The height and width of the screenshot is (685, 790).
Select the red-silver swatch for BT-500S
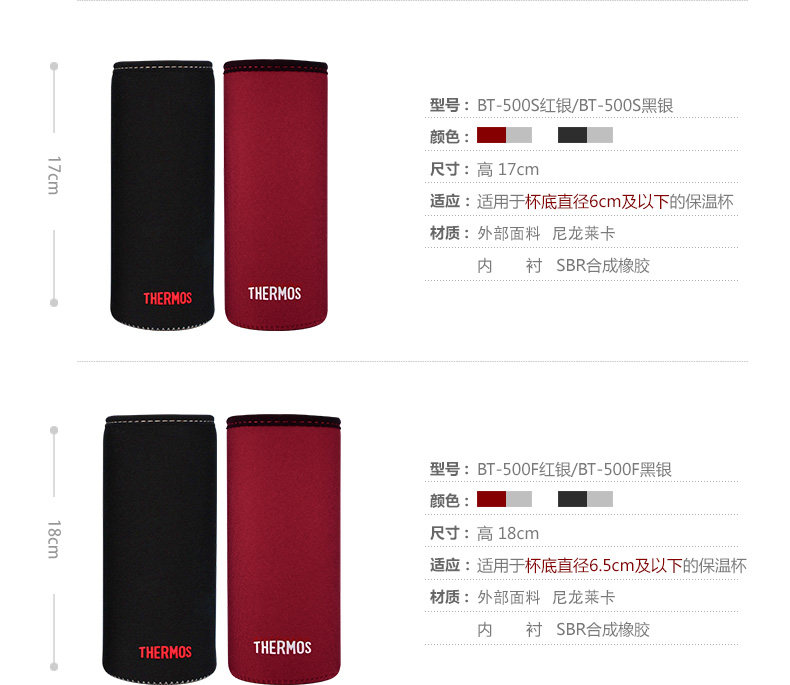[504, 135]
